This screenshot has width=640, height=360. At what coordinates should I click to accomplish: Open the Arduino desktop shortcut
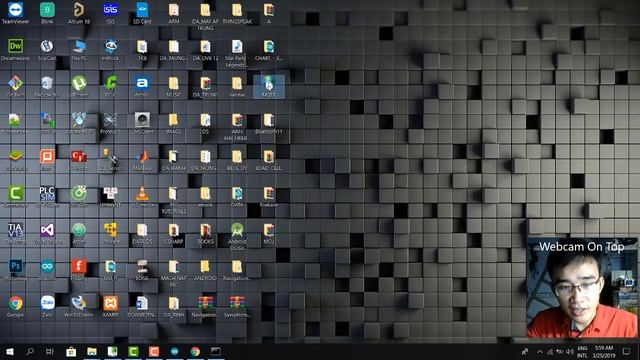47,270
